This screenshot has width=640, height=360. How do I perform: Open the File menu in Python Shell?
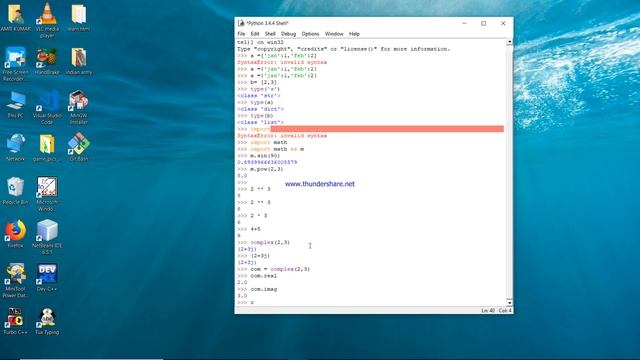[x=241, y=34]
